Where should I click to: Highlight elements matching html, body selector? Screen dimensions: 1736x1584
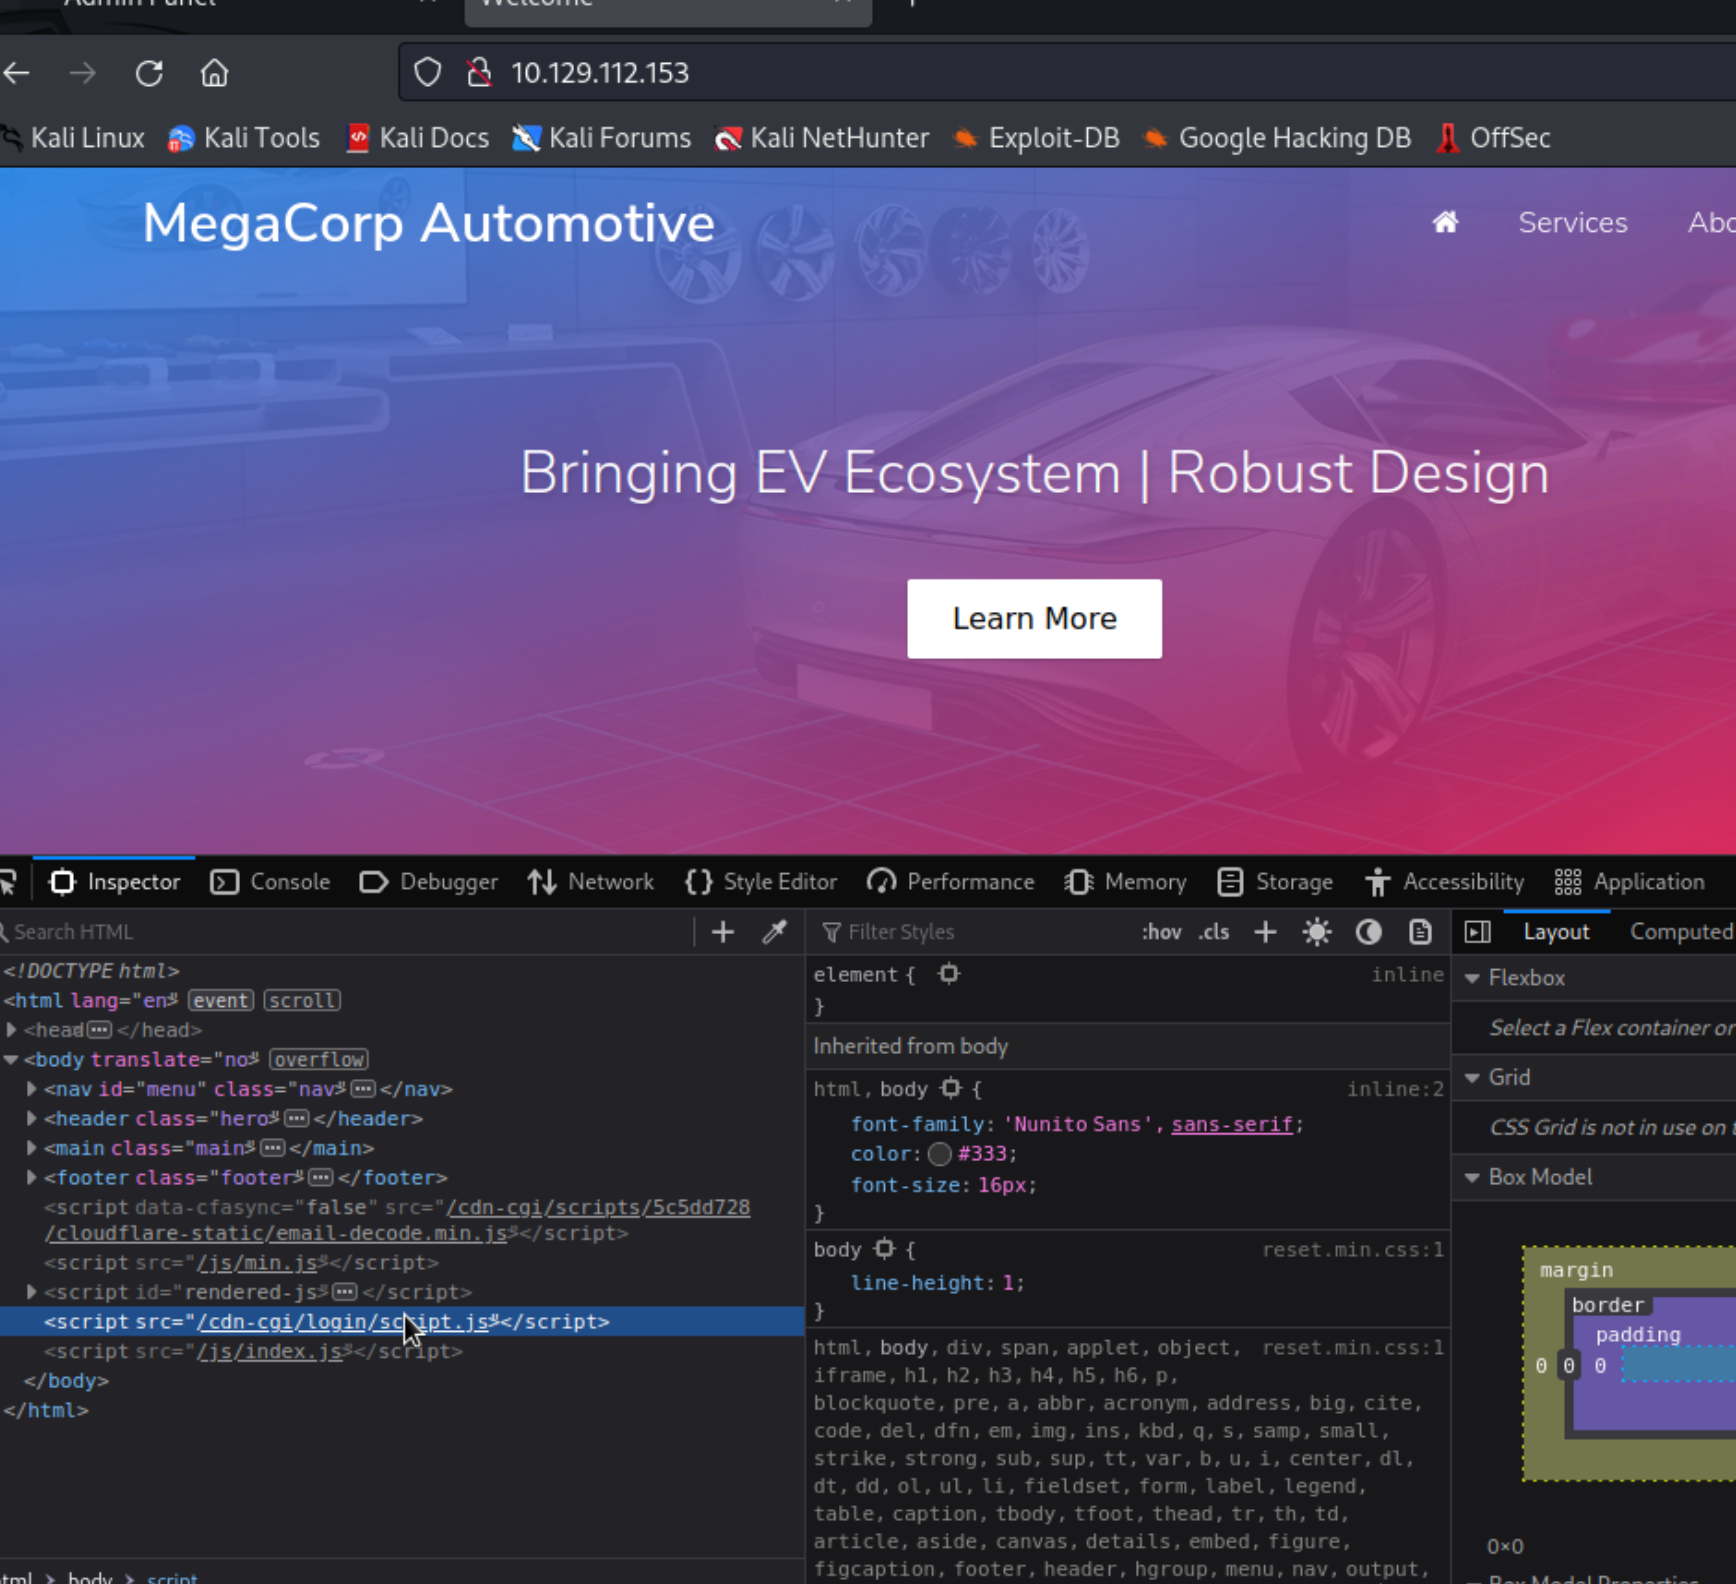coord(951,1088)
